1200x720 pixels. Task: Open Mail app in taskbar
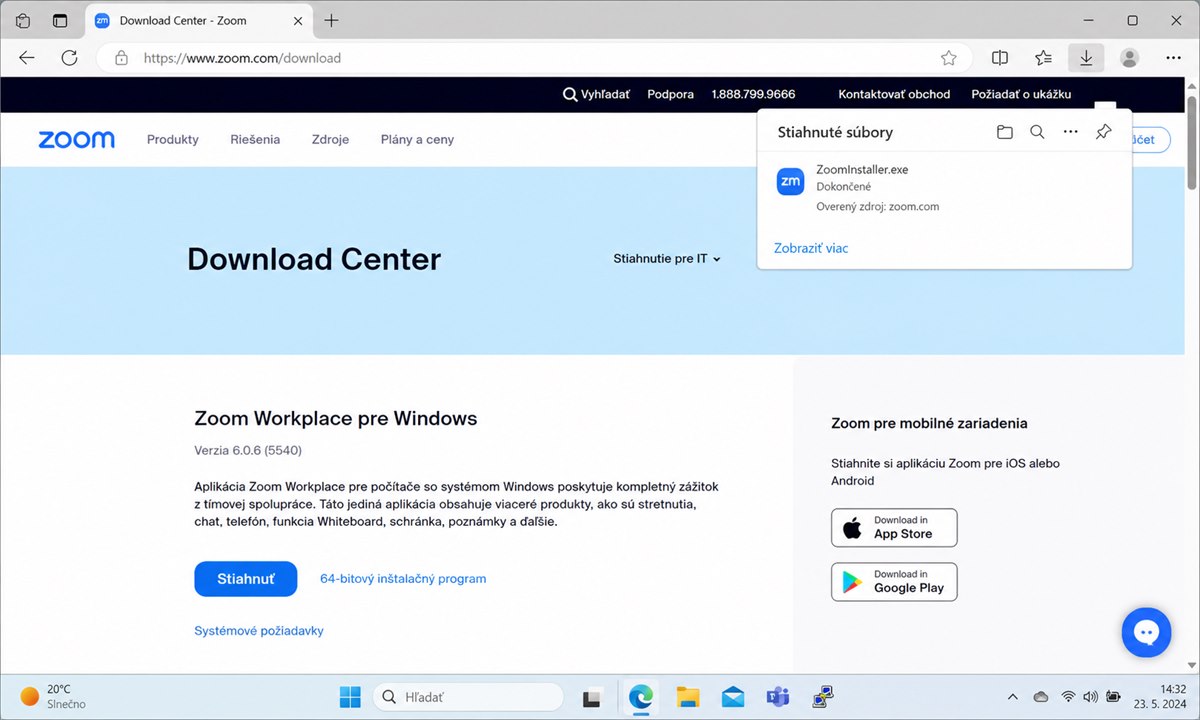click(x=733, y=697)
